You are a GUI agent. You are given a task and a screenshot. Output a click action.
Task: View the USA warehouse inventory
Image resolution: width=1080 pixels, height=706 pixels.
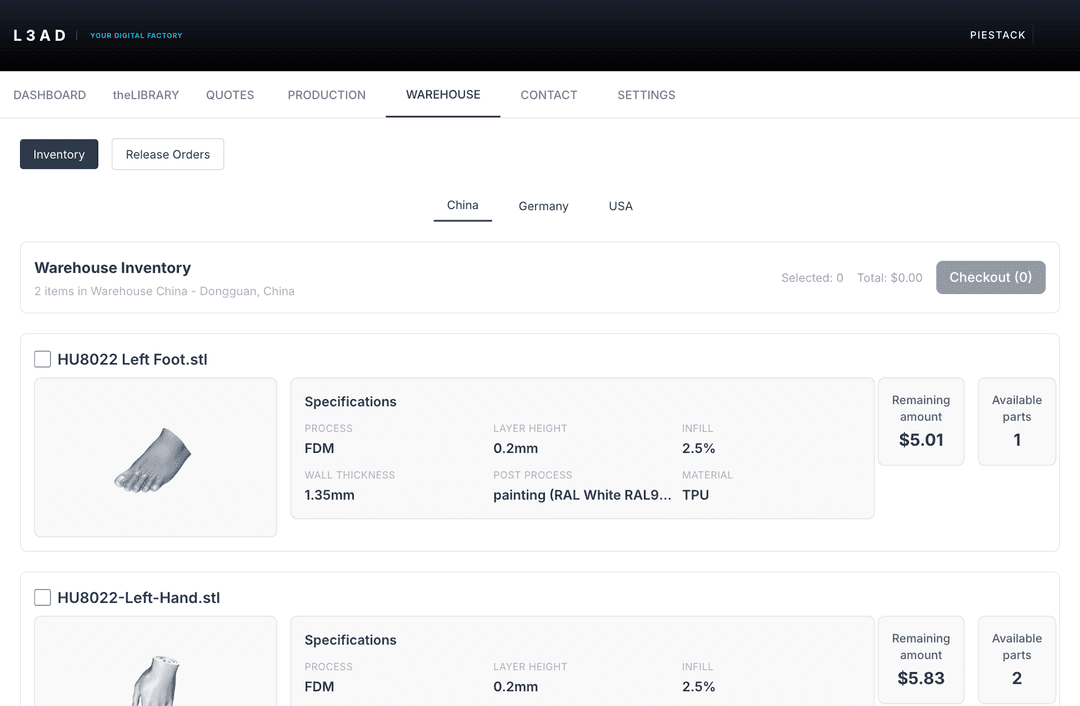pos(621,206)
